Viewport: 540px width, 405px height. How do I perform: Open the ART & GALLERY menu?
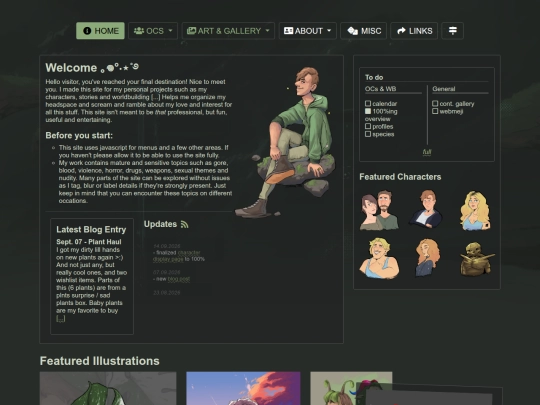tap(228, 31)
